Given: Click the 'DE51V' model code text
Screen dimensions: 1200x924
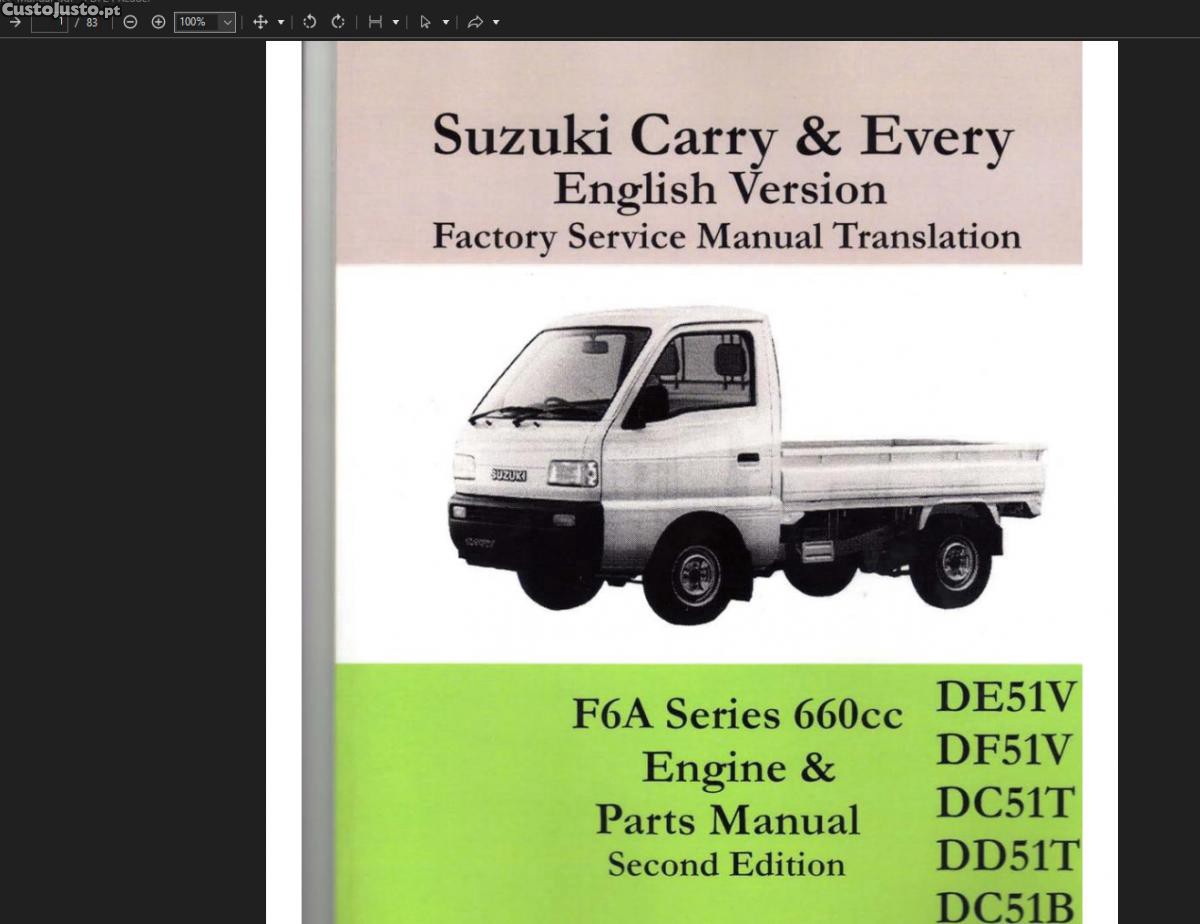Looking at the screenshot, I should [x=1006, y=697].
